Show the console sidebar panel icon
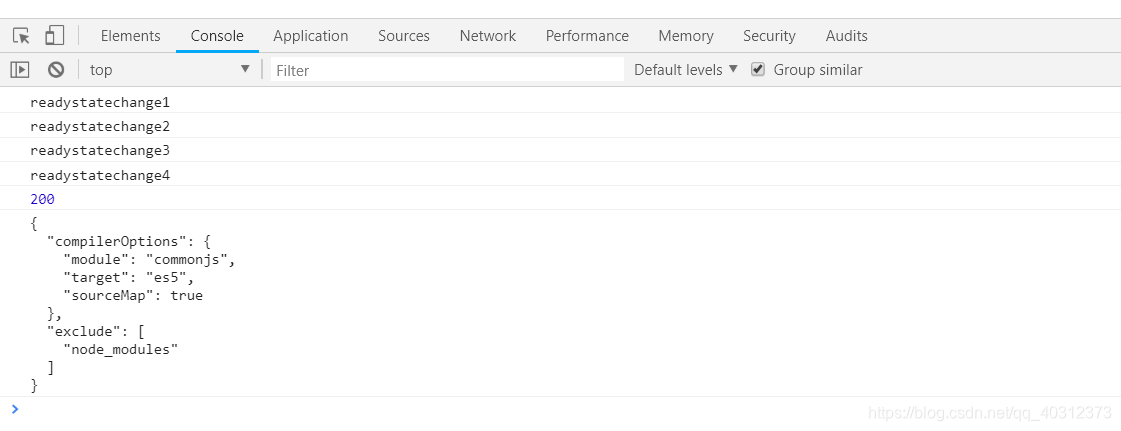This screenshot has width=1121, height=431. click(x=20, y=69)
